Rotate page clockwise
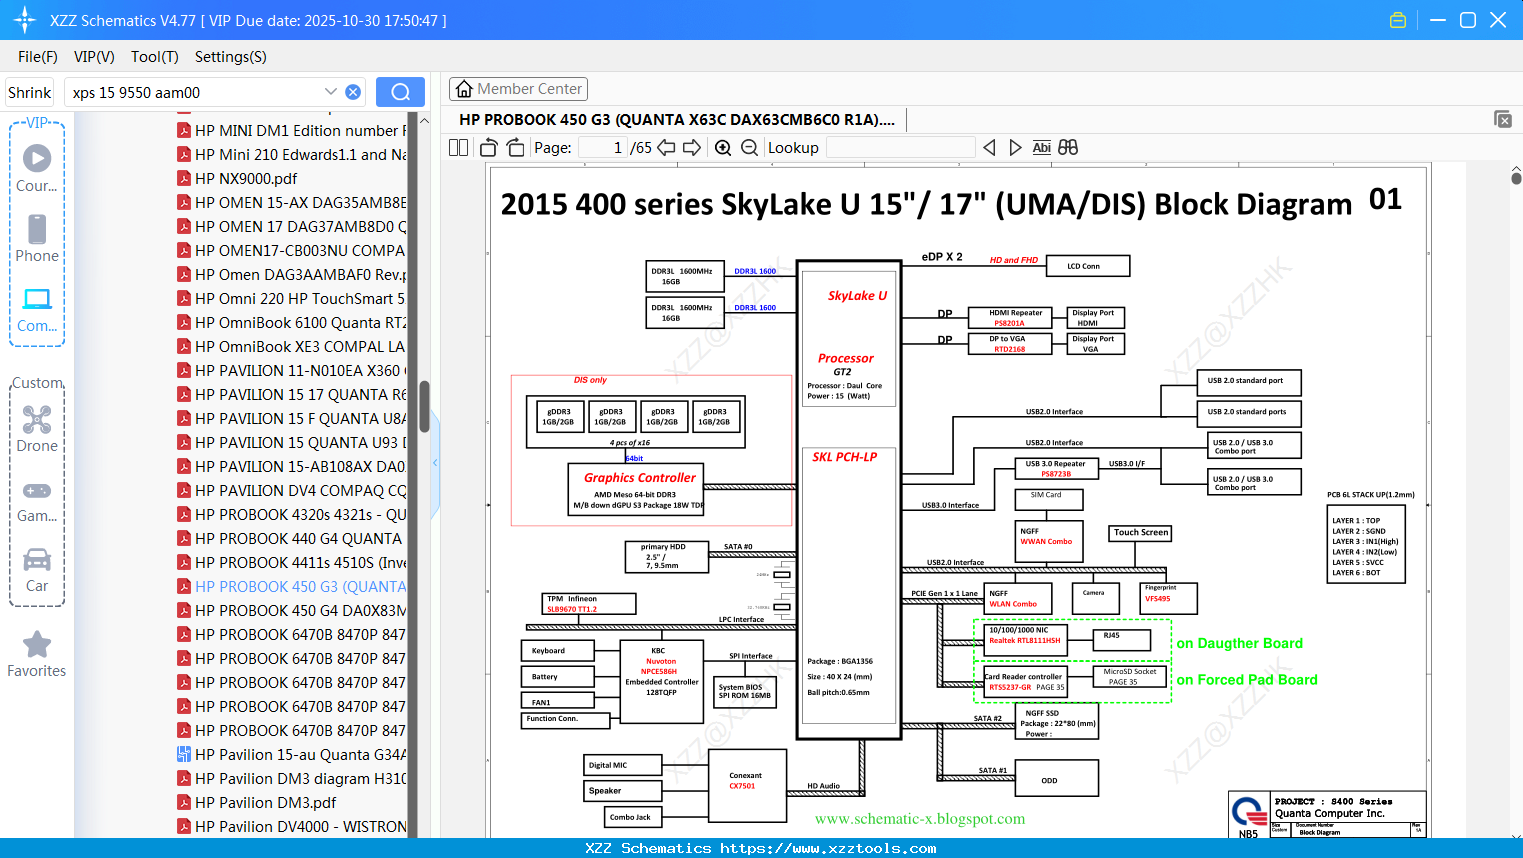Screen dimensions: 1523x858 [x=515, y=147]
